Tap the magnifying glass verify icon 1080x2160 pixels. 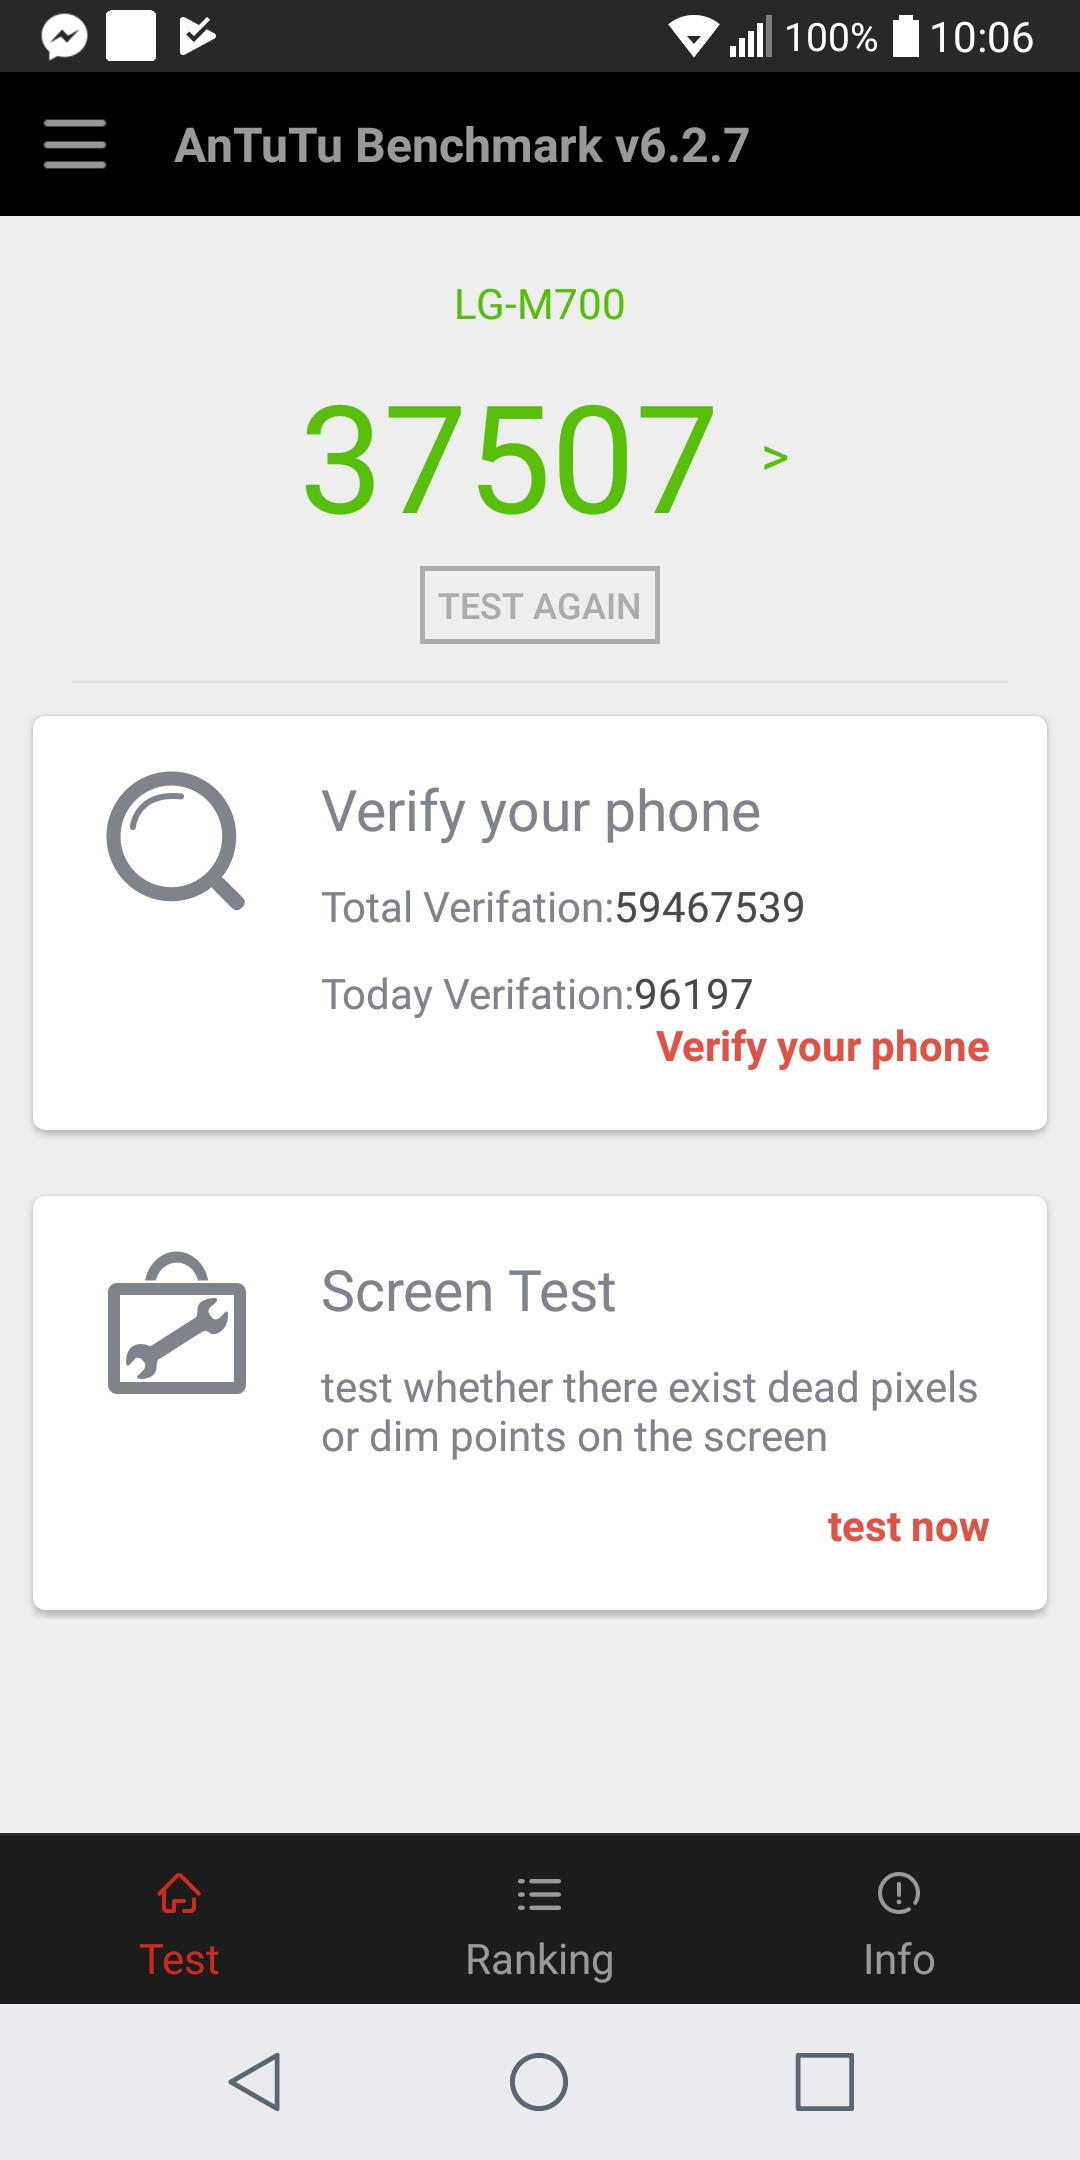coord(176,840)
